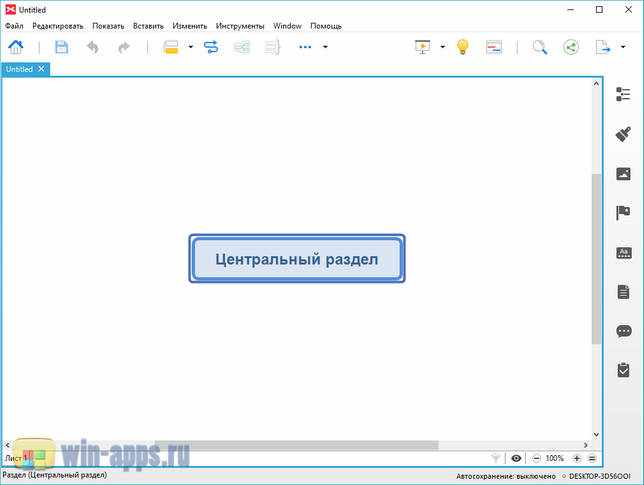Open search with the magnifier icon
Screen dimensions: 644x485
[x=540, y=47]
